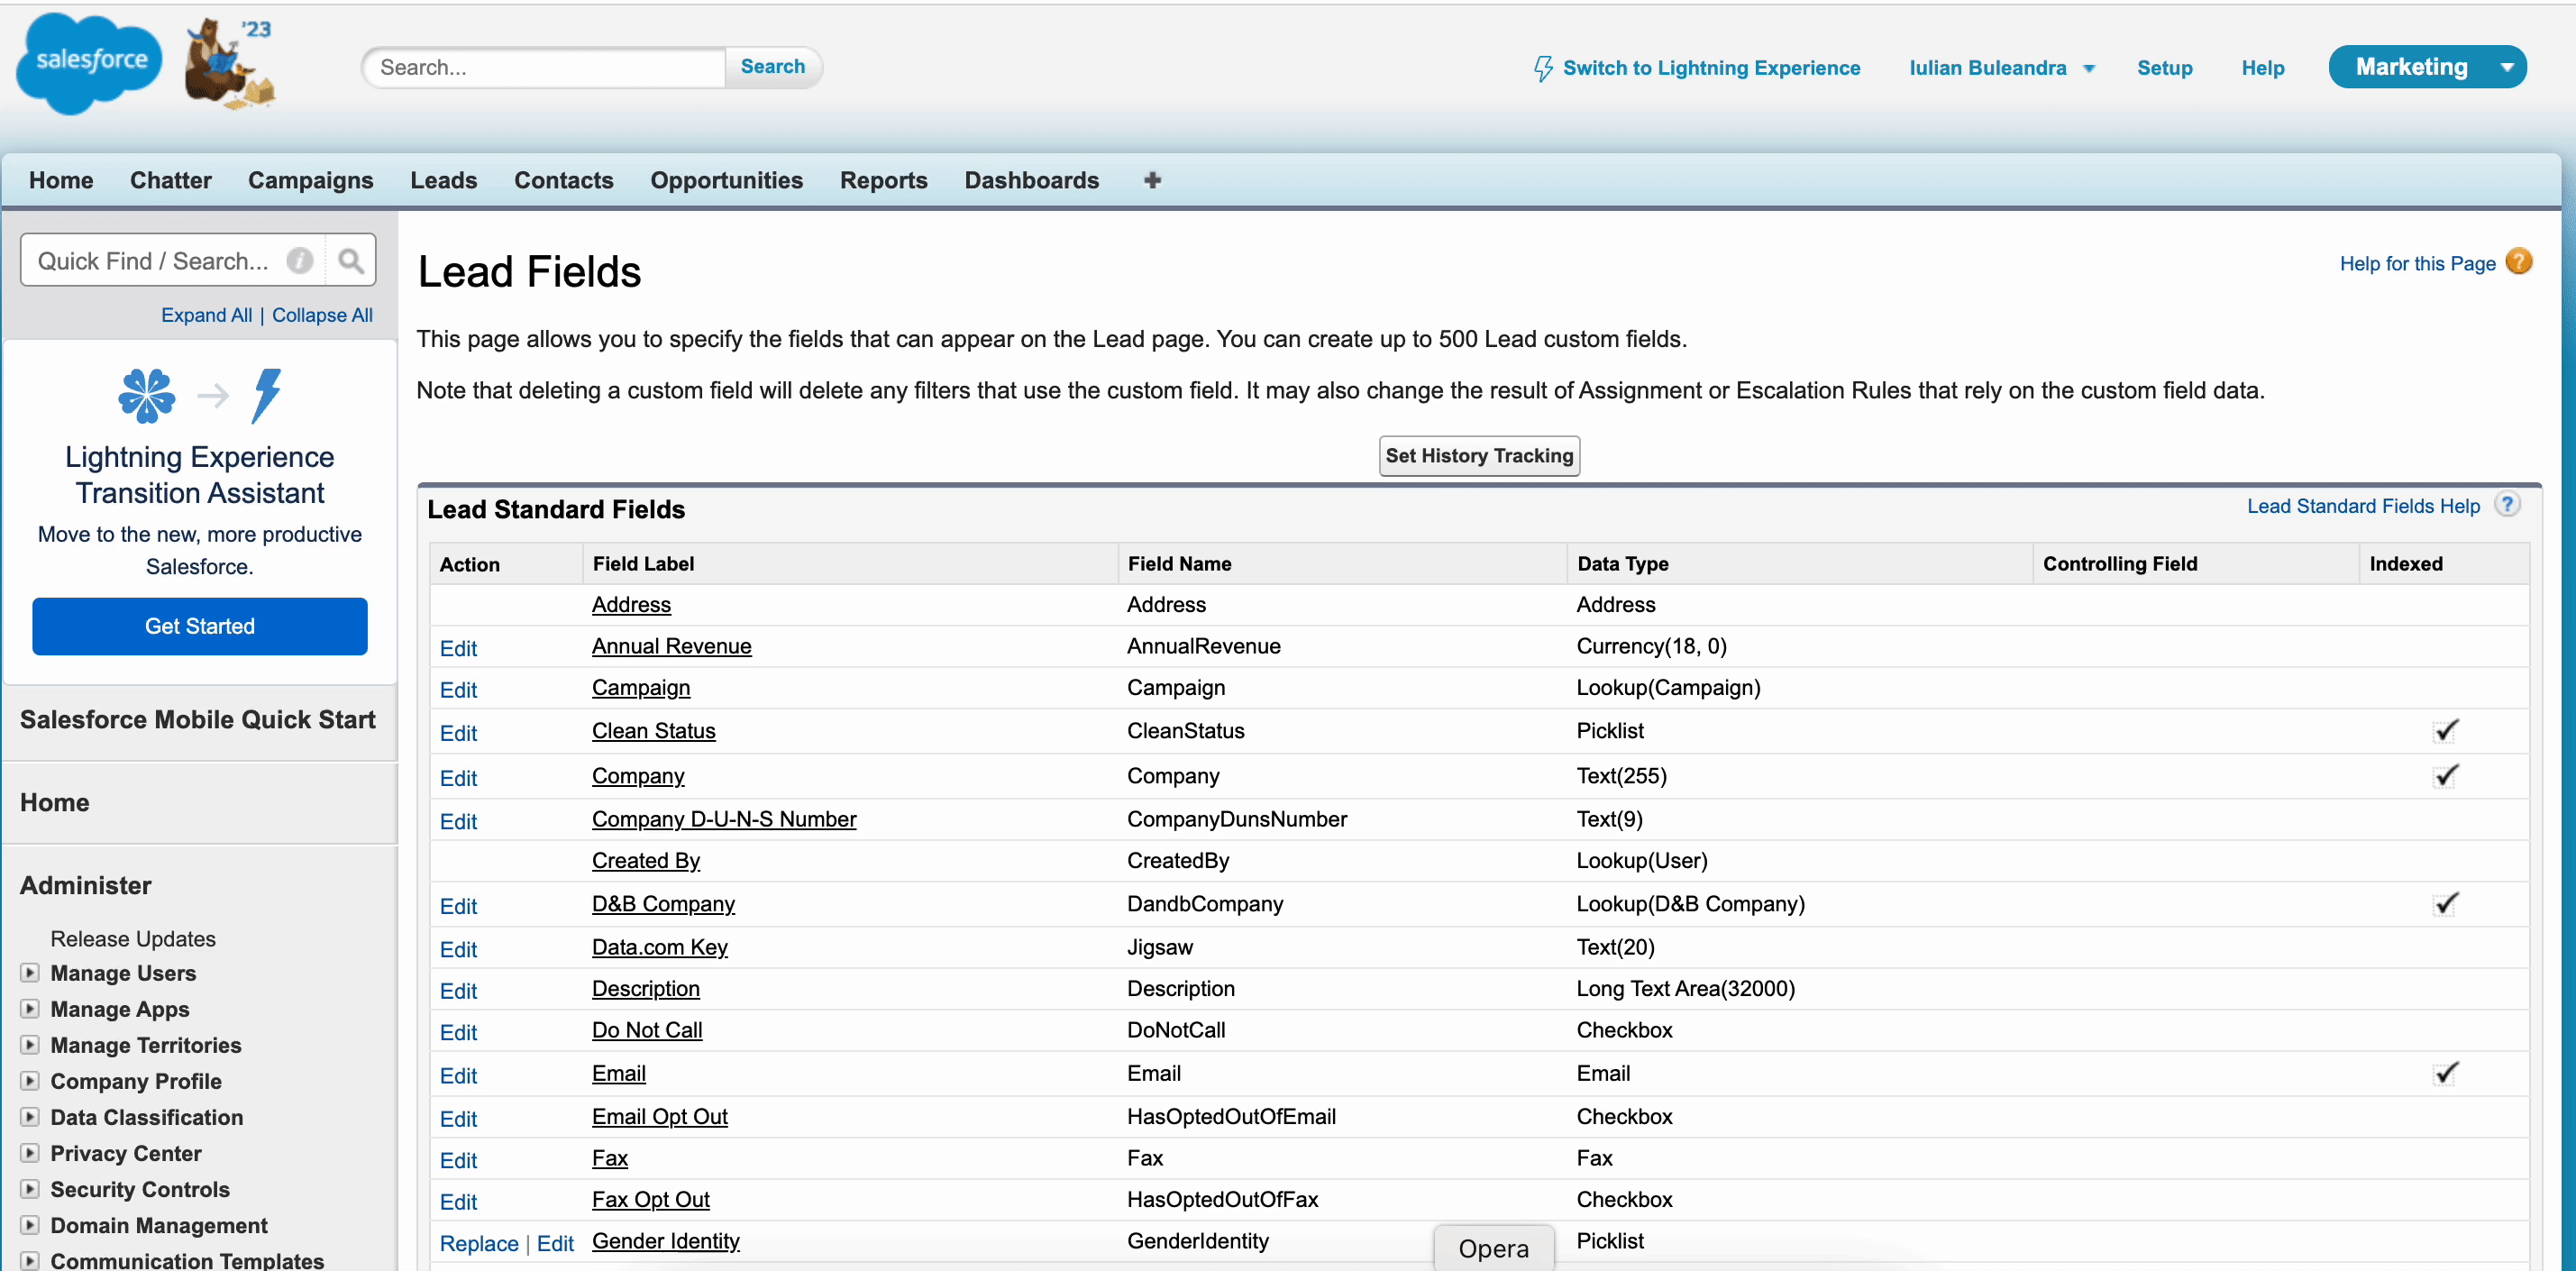The height and width of the screenshot is (1271, 2576).
Task: Open the Marketing app dropdown
Action: [x=2427, y=67]
